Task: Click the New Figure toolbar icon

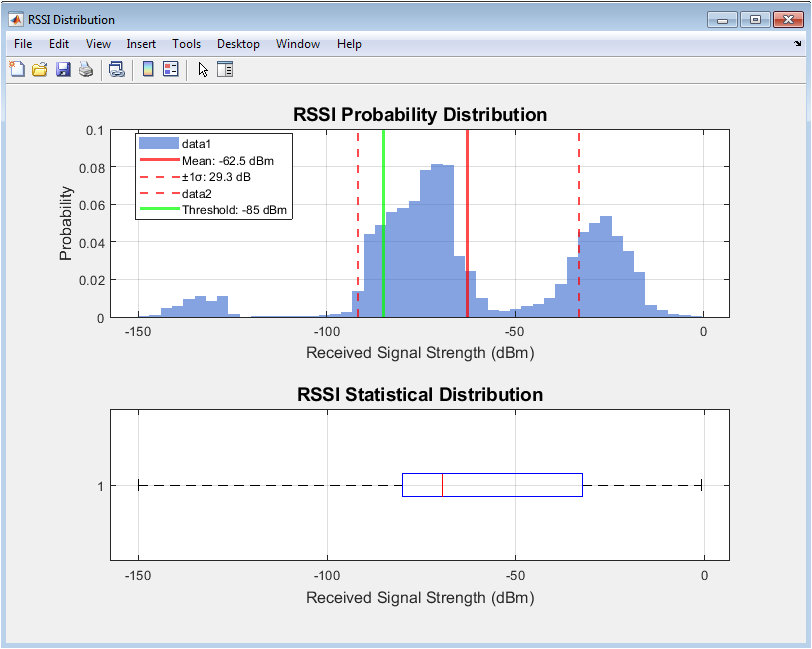Action: 17,69
